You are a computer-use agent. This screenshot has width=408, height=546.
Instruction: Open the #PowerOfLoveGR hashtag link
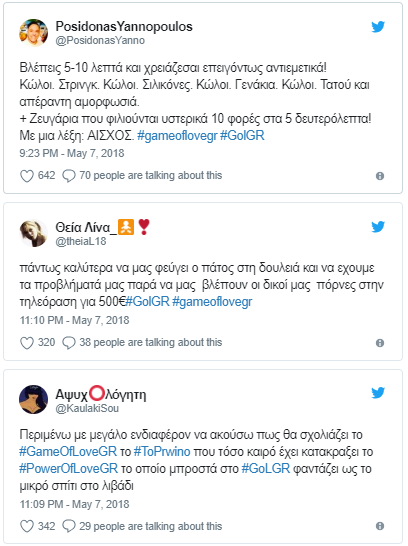pos(69,468)
